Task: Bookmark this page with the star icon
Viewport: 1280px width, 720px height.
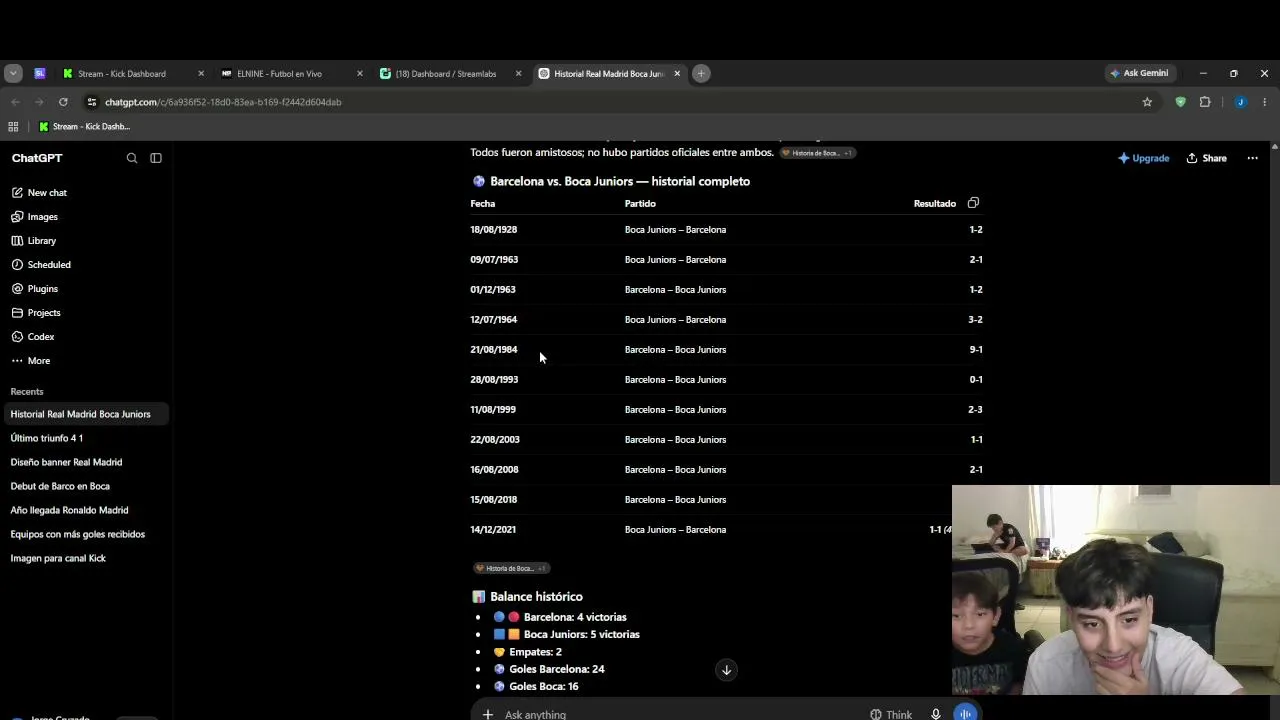Action: tap(1147, 102)
